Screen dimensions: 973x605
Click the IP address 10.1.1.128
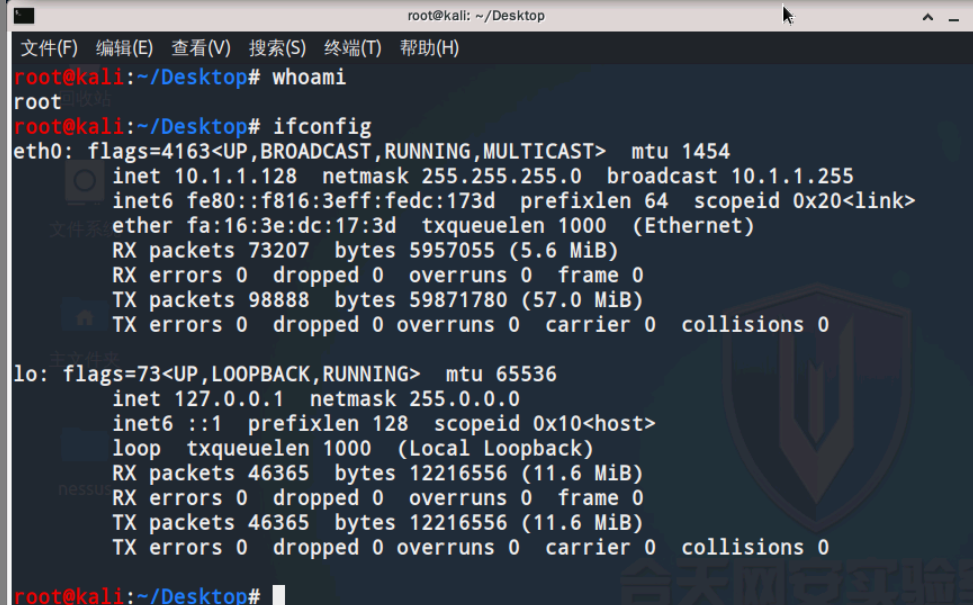[235, 176]
